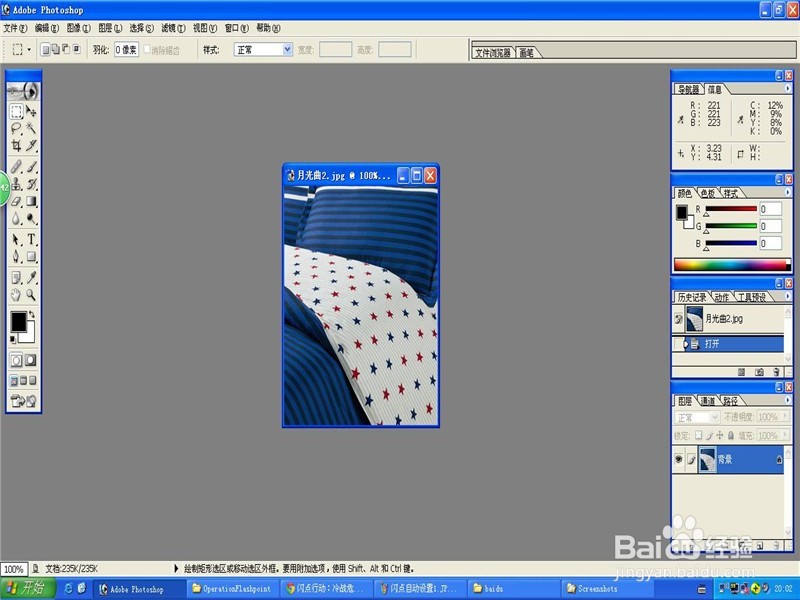Viewport: 800px width, 600px height.
Task: Open tool preset picker arrow beside marquee icon
Action: click(29, 49)
